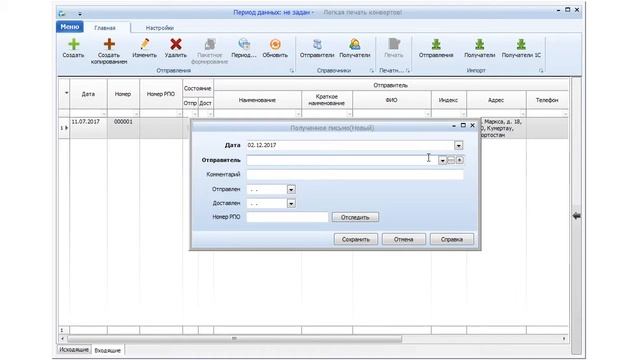640x360 pixels.
Task: Add new Отправитель with plus button
Action: pos(460,160)
